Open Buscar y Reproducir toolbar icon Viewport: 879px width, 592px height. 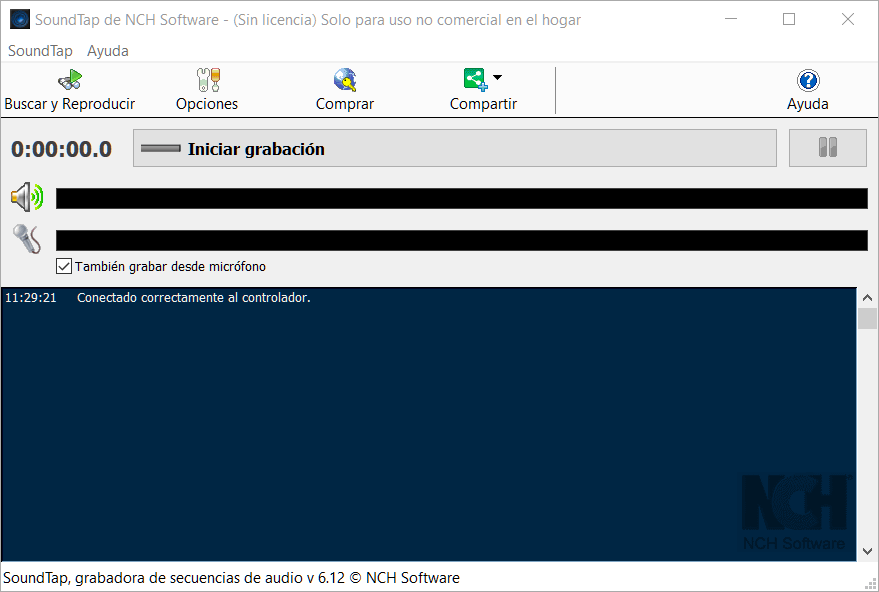tap(70, 80)
